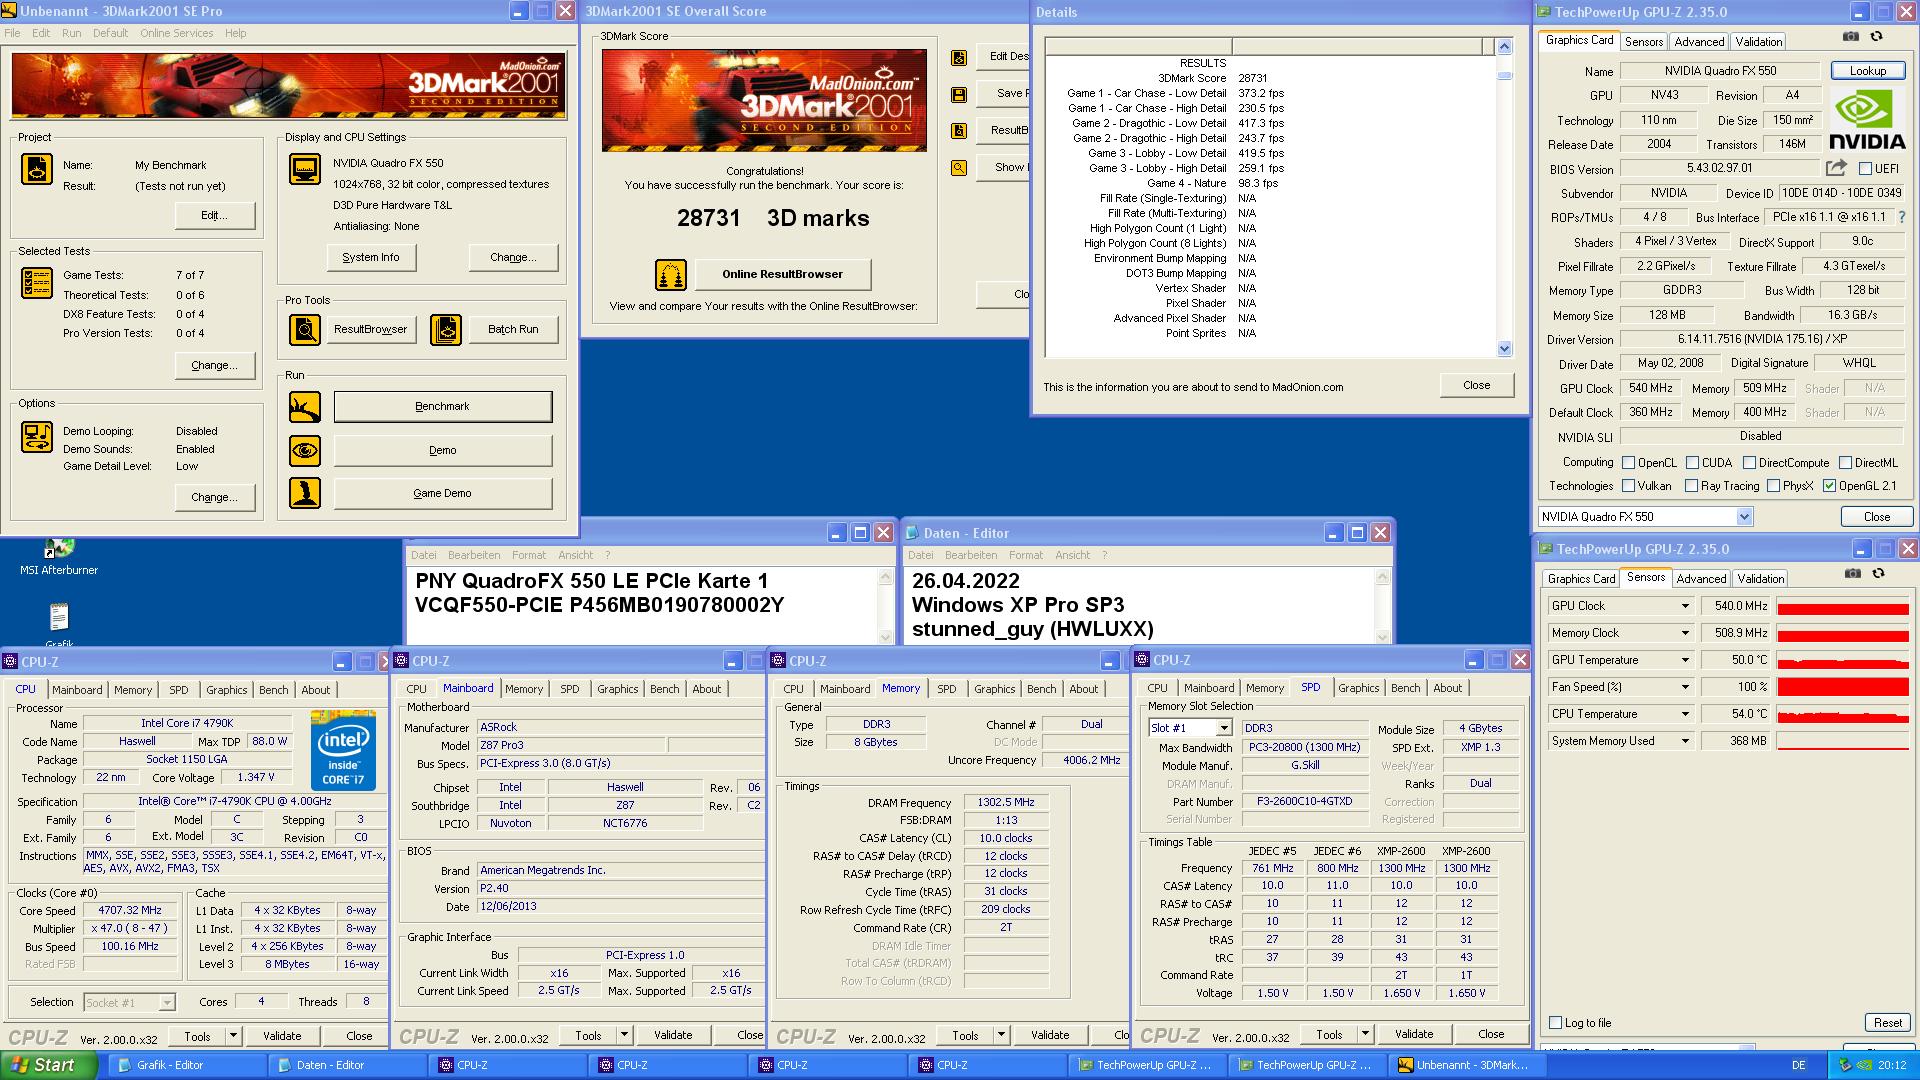Click the Selected Tests checklist icon

click(37, 283)
